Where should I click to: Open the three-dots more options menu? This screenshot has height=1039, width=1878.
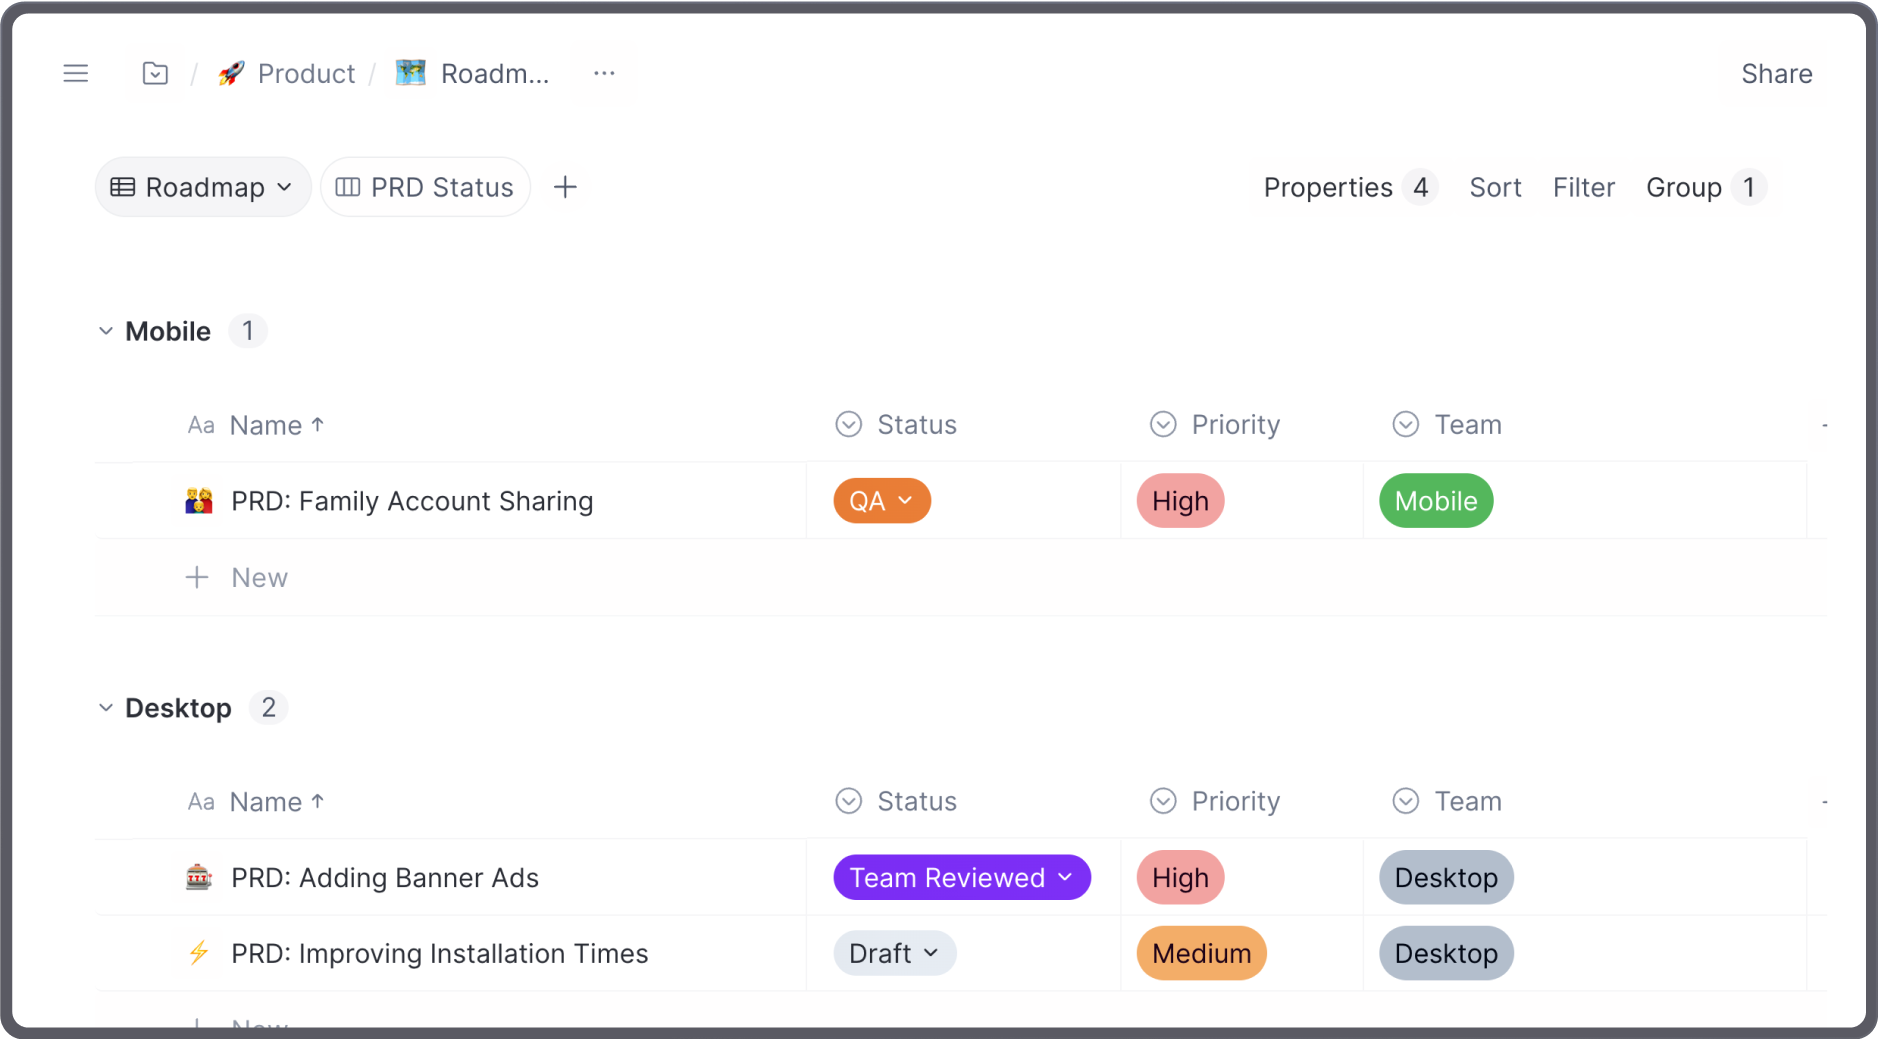click(x=604, y=73)
